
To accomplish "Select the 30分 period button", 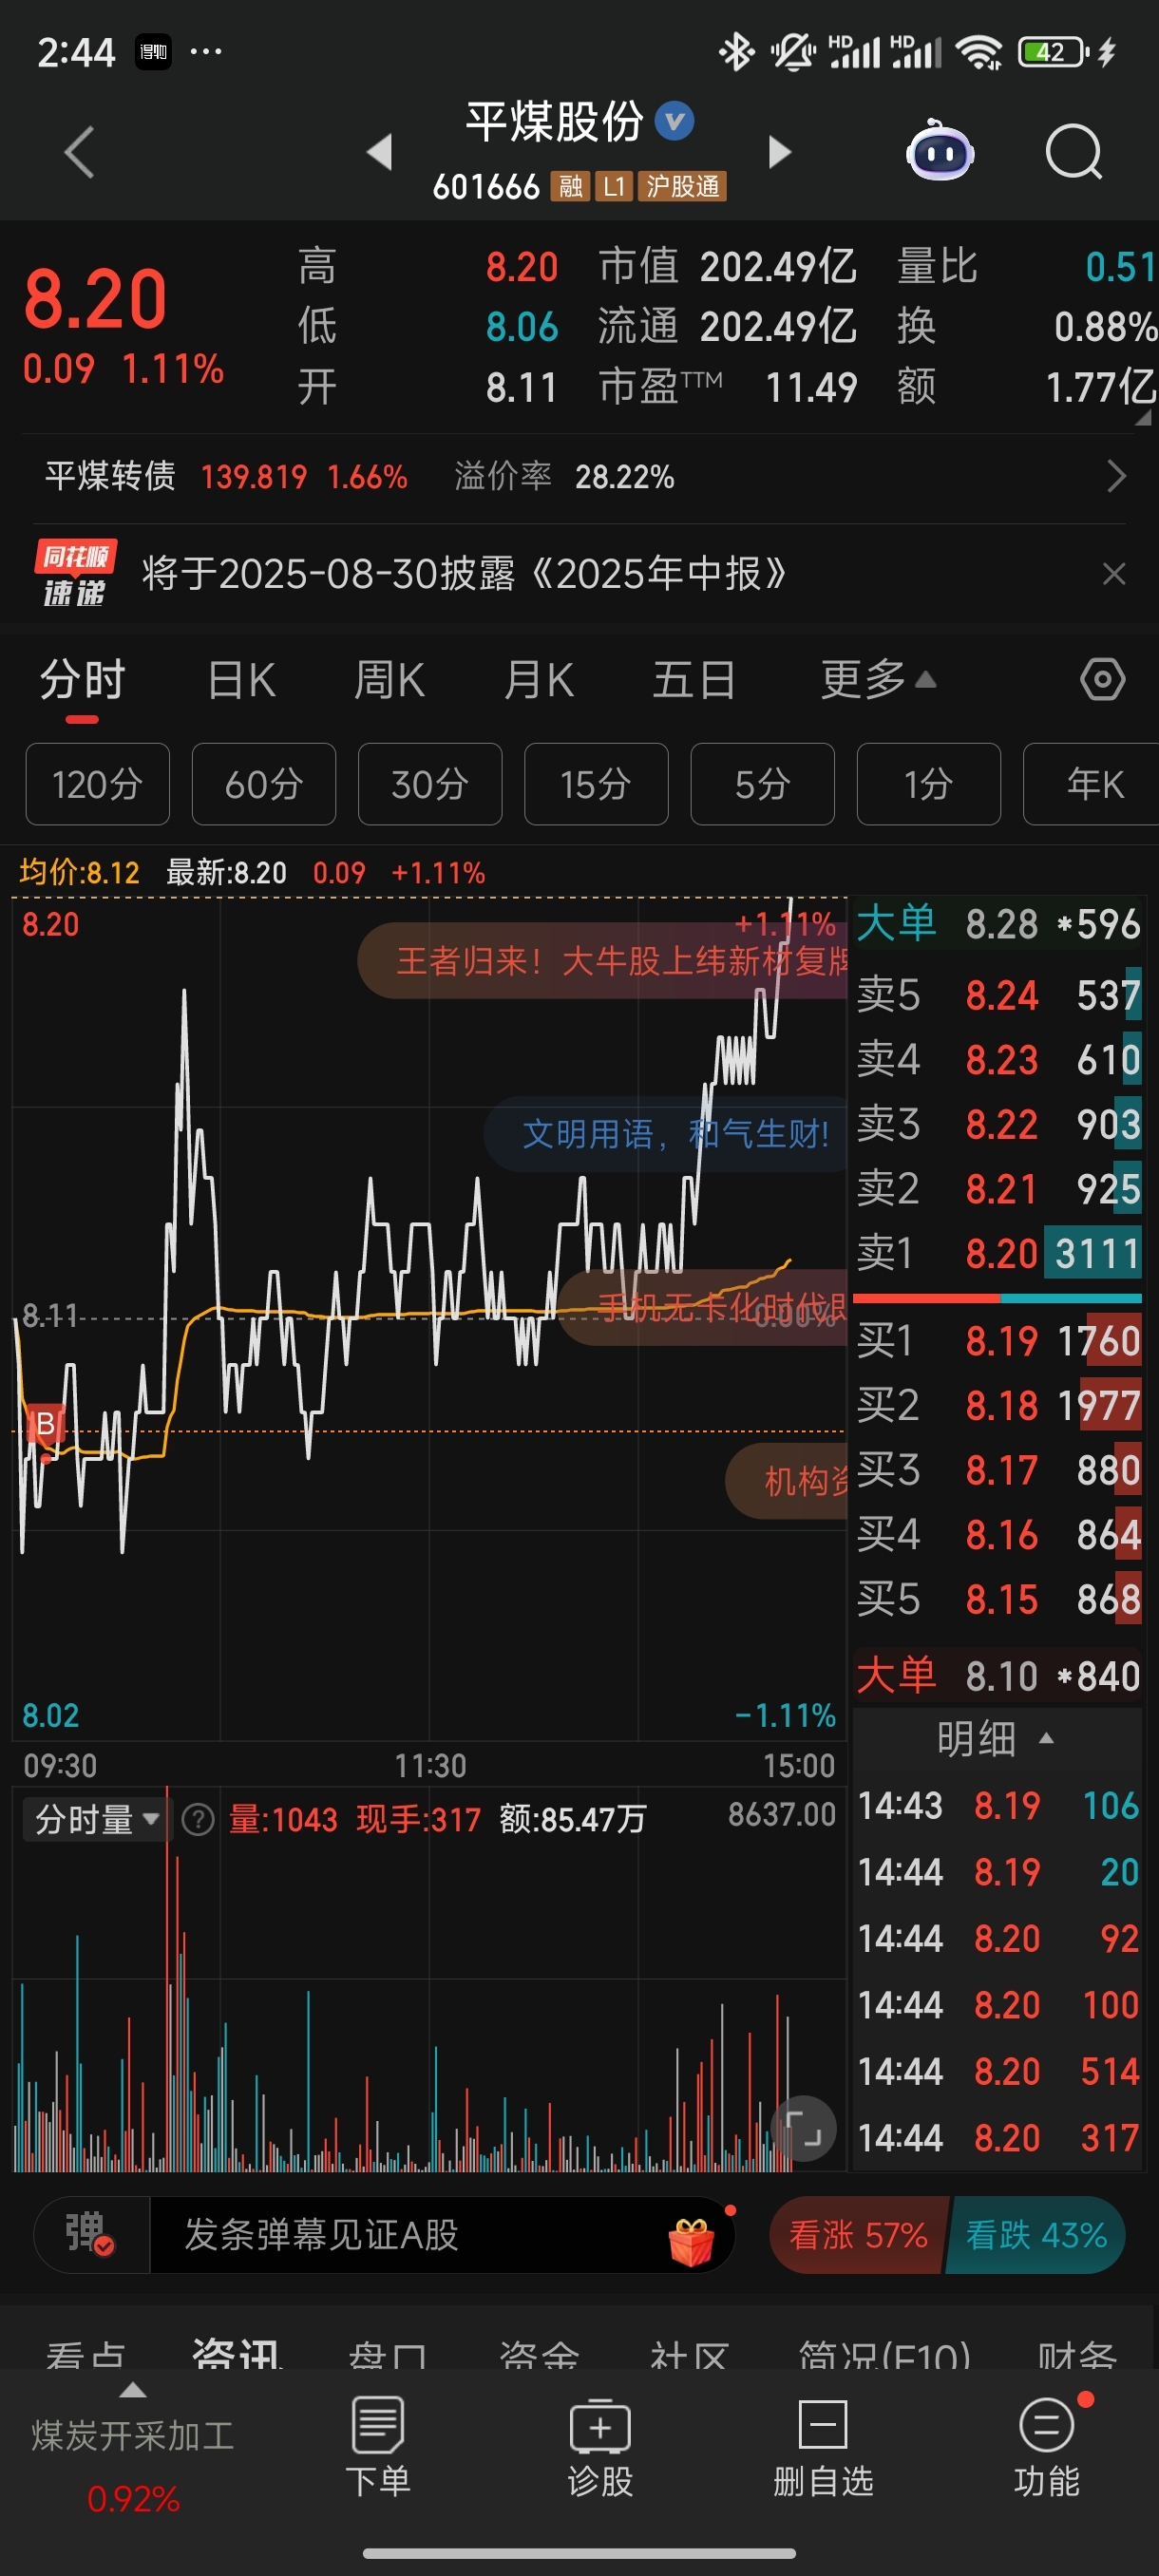I will [430, 784].
